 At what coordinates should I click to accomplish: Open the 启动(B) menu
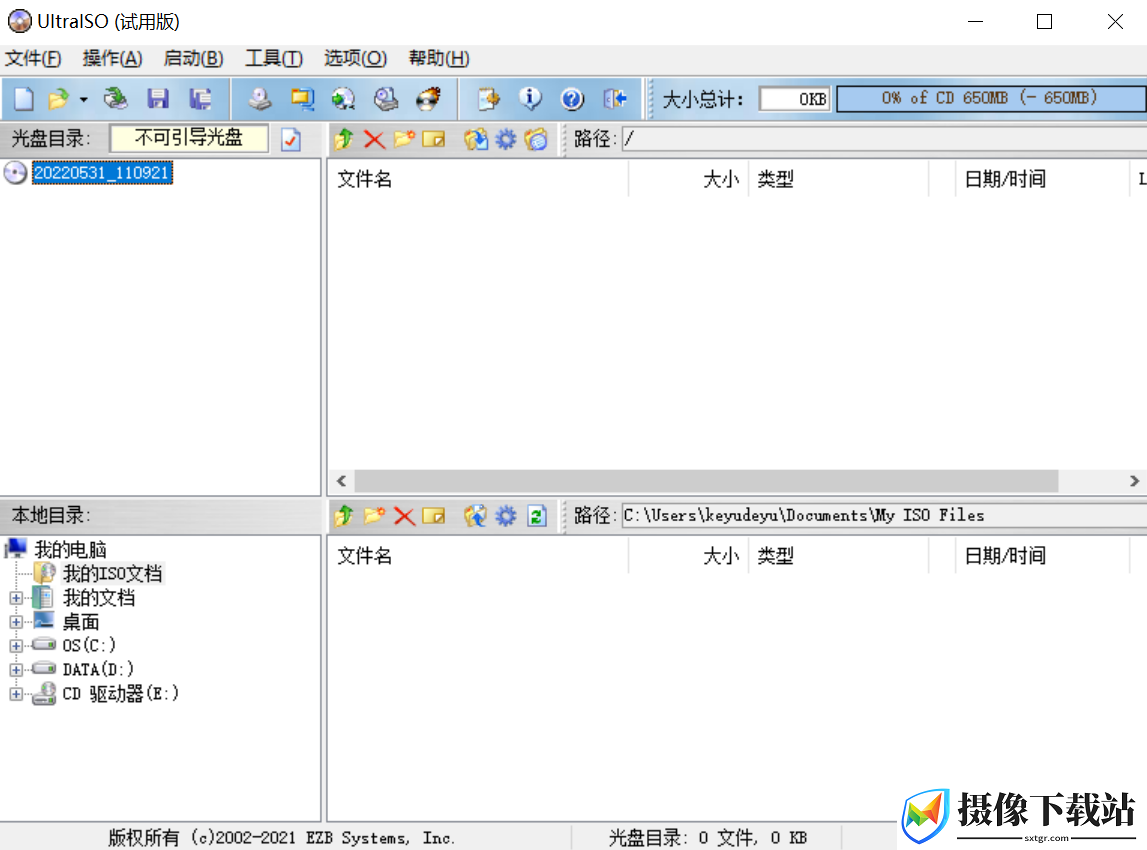coord(193,59)
